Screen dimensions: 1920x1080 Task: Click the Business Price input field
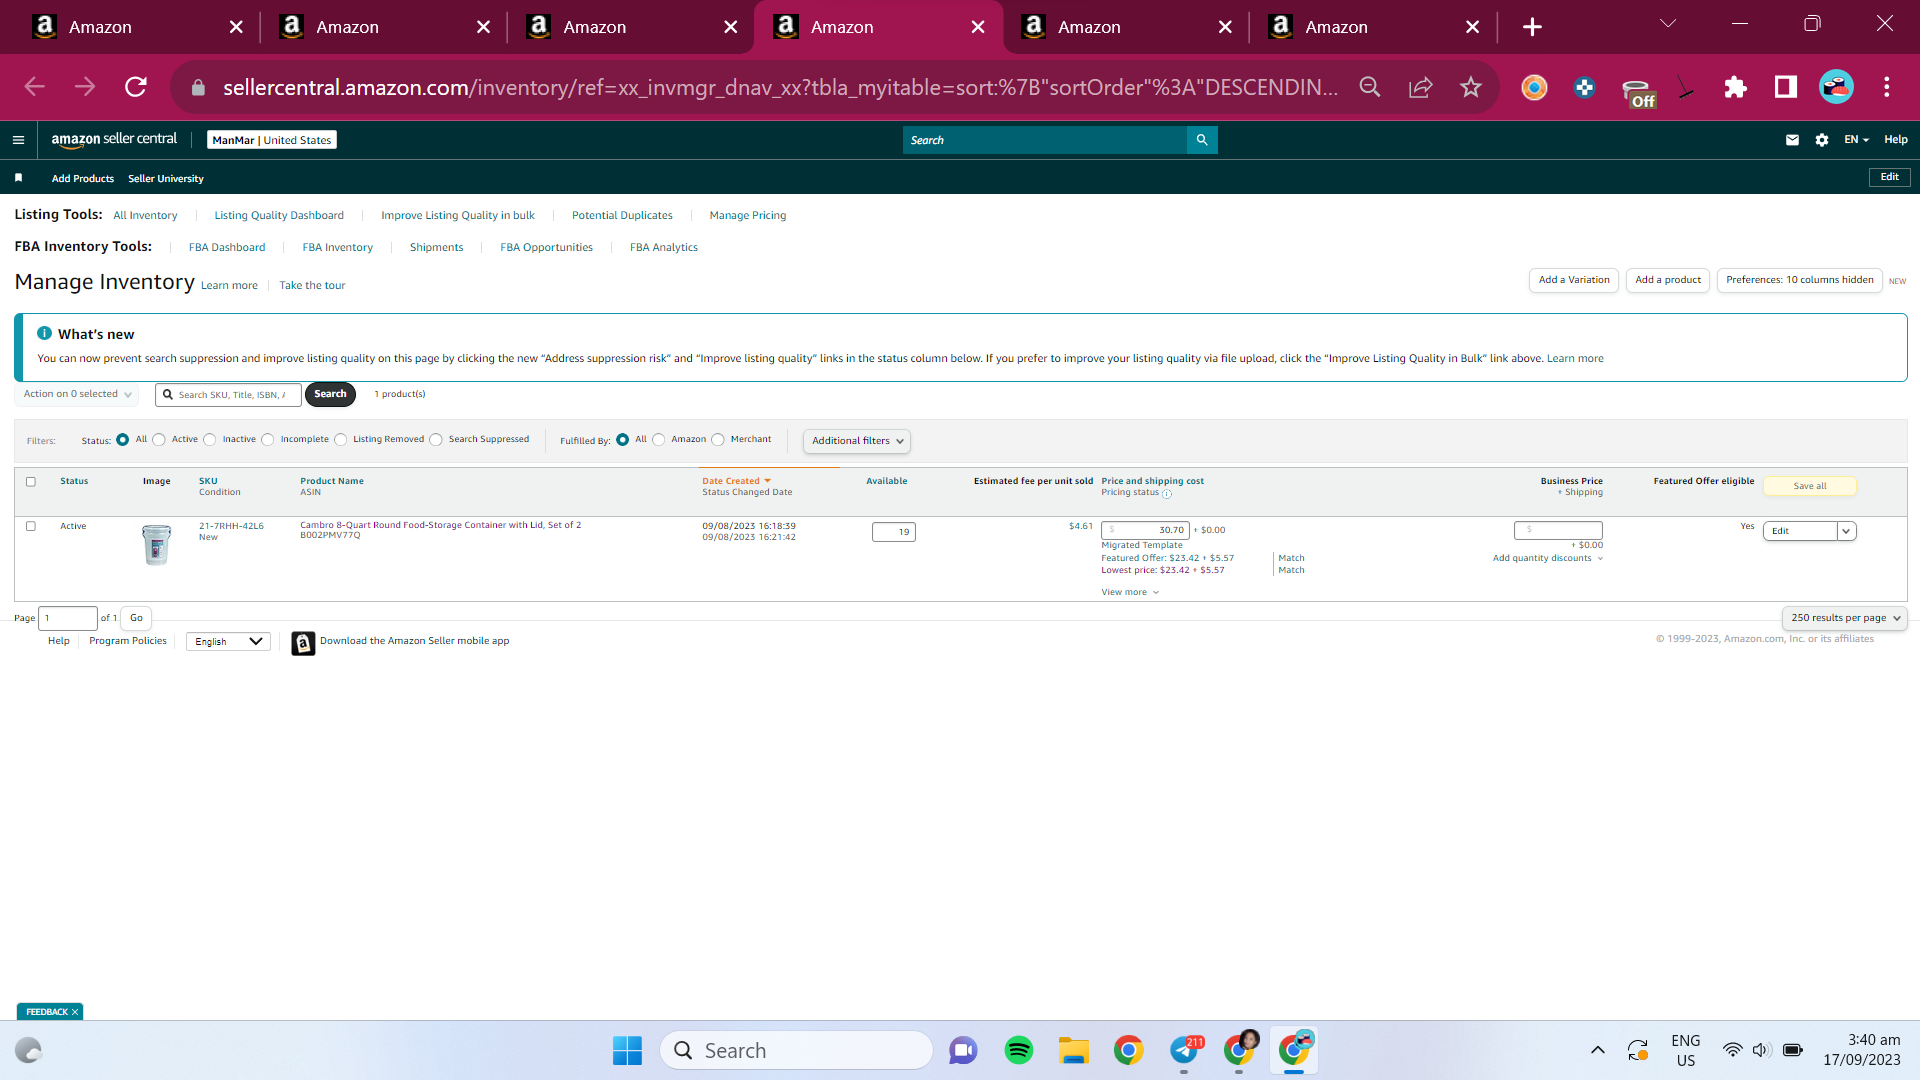coord(1558,530)
